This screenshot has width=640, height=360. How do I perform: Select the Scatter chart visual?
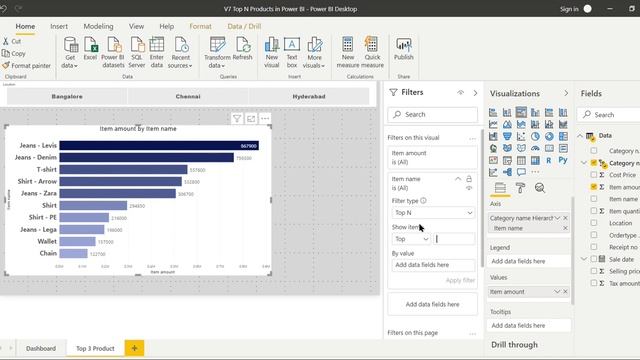click(x=521, y=136)
